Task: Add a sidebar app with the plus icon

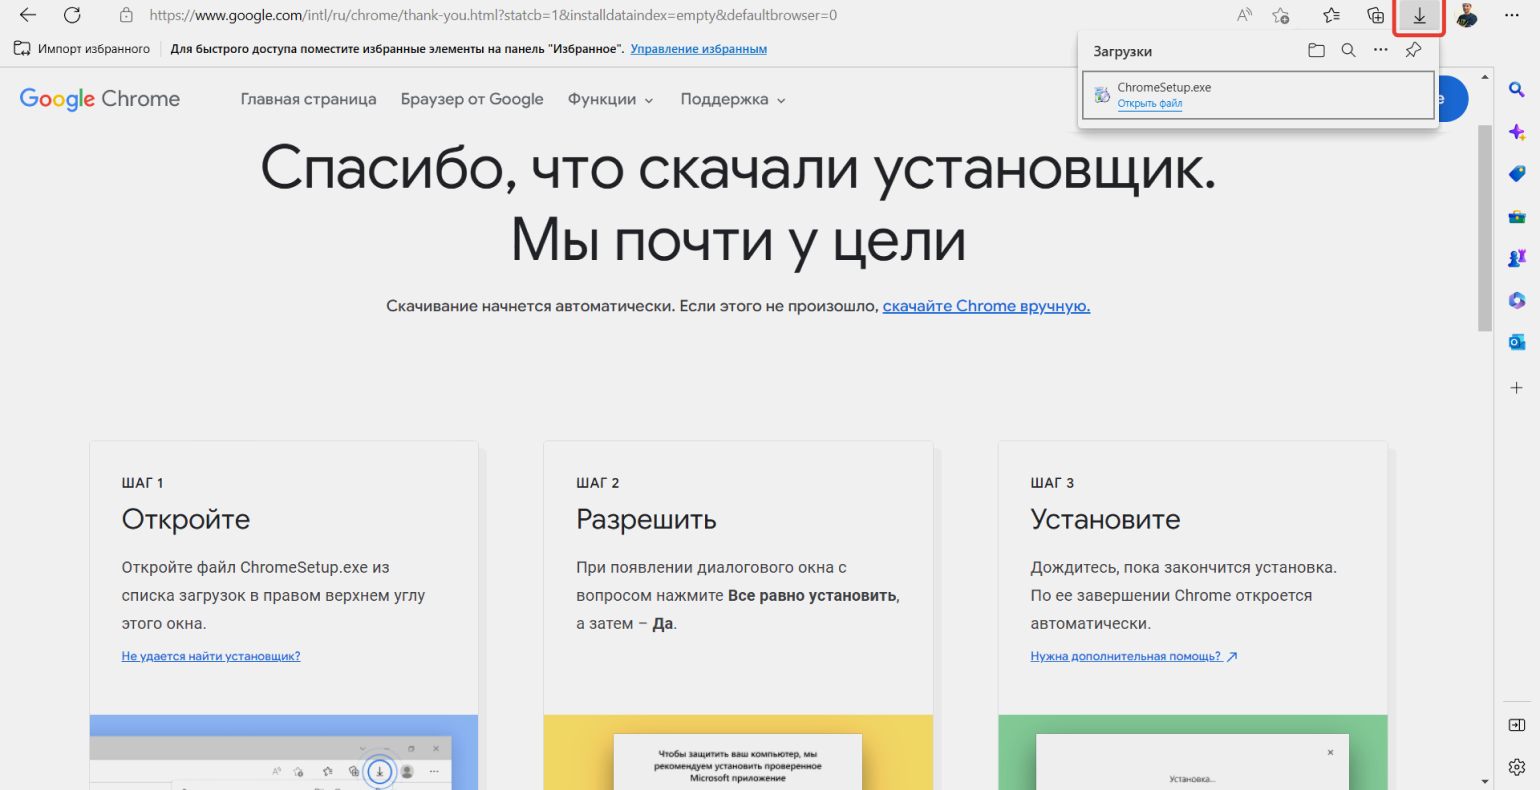Action: coord(1517,387)
